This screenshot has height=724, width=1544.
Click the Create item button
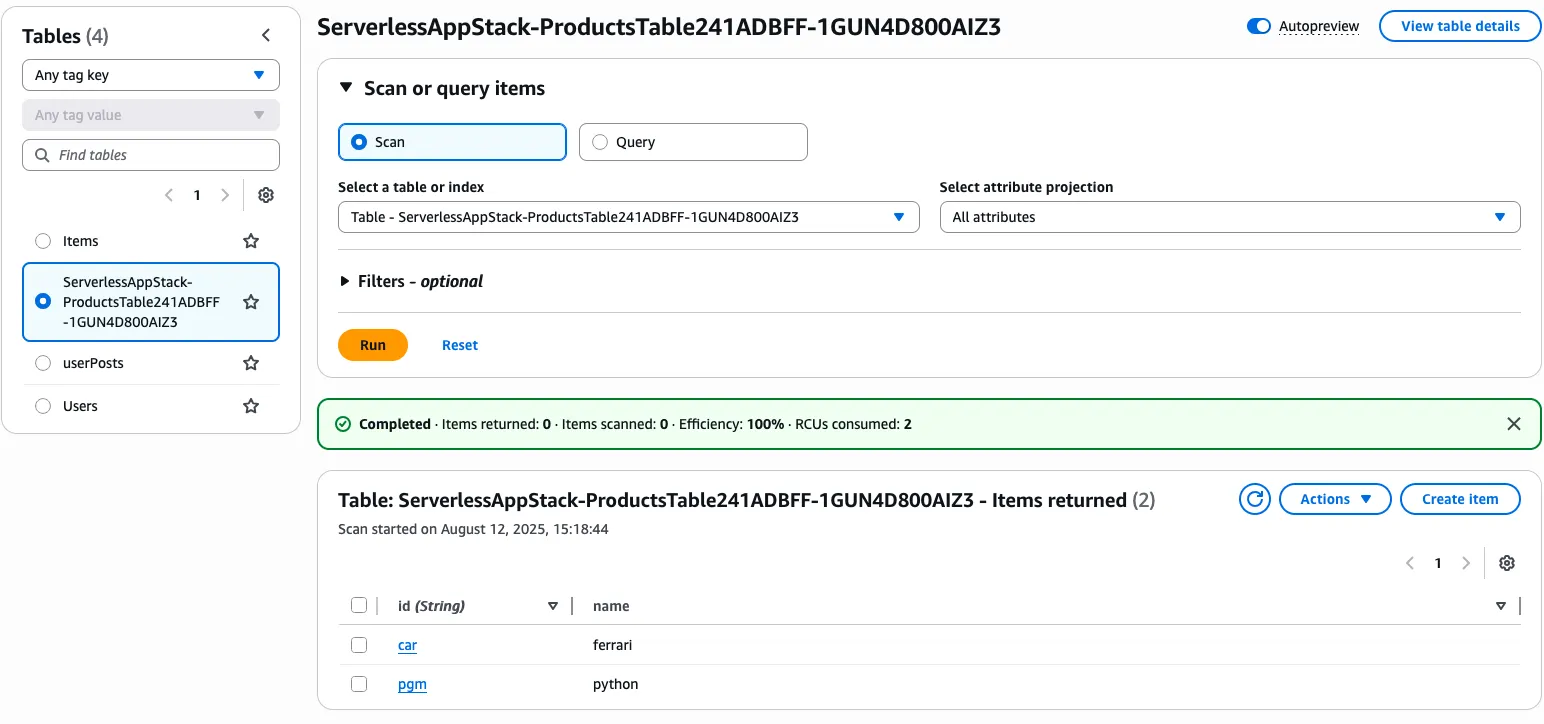(x=1460, y=499)
